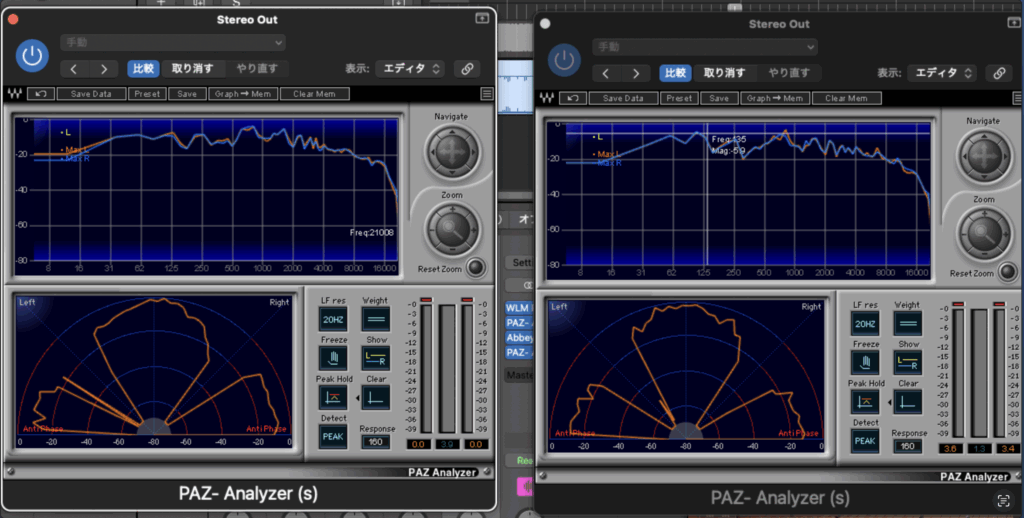Click the Waves undo arrow in left window
The height and width of the screenshot is (518, 1024).
pyautogui.click(x=40, y=94)
